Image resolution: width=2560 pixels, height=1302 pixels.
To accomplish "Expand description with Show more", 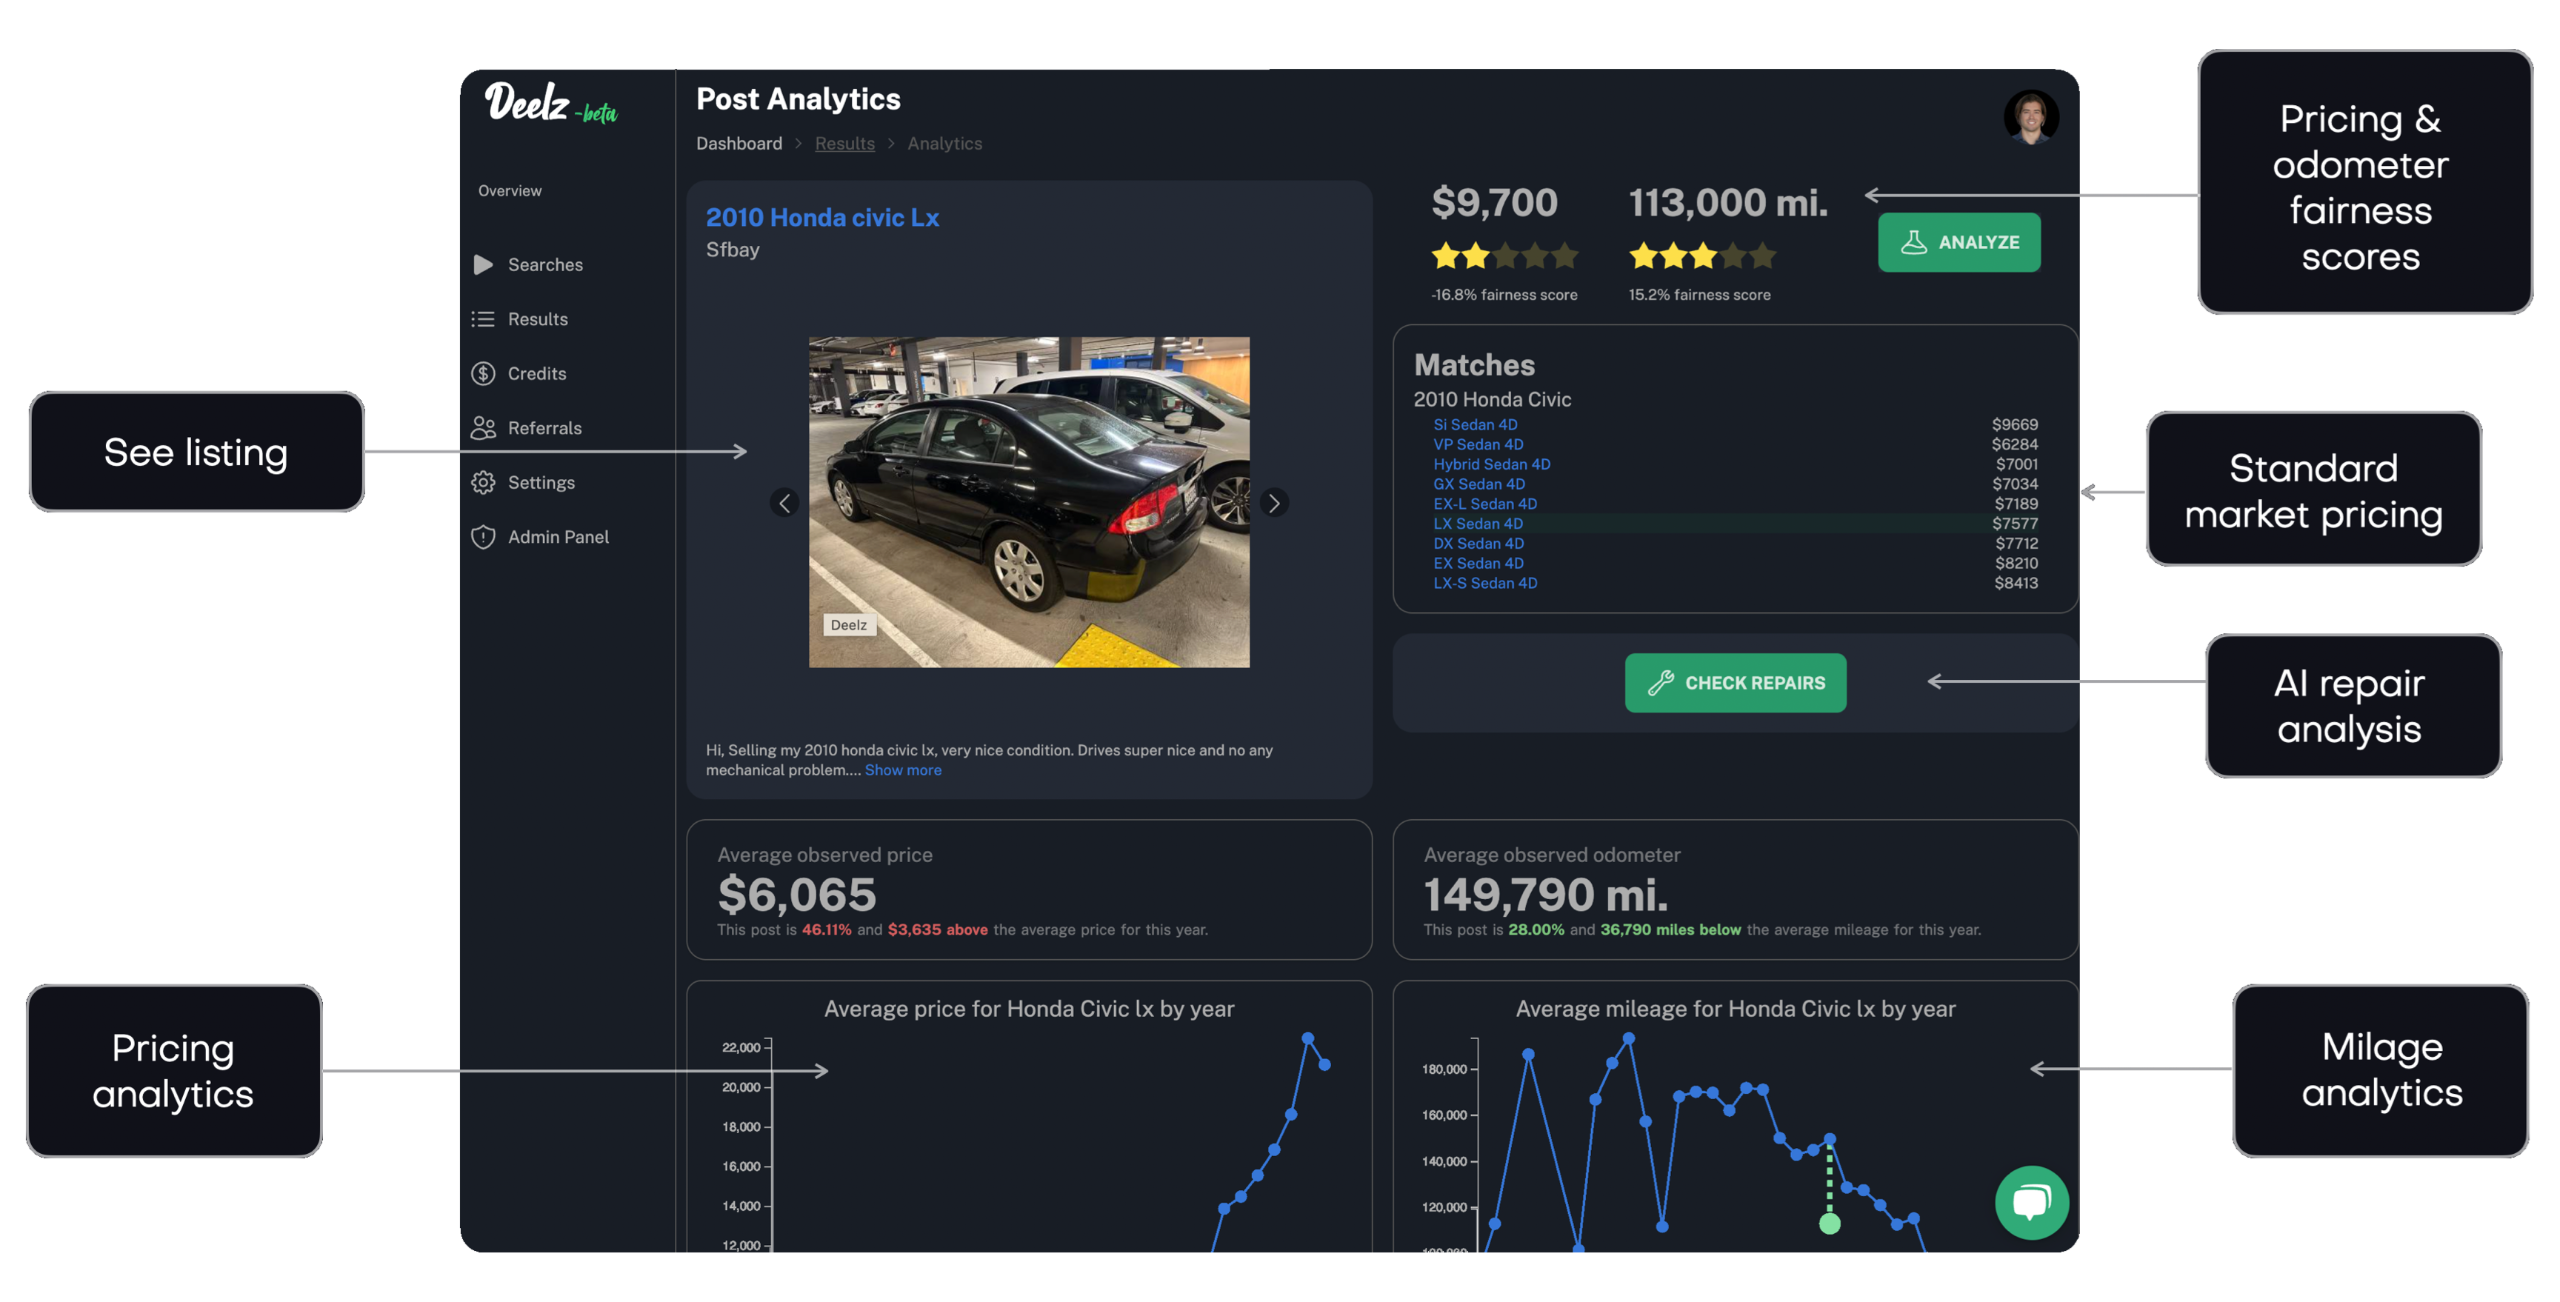I will [902, 770].
